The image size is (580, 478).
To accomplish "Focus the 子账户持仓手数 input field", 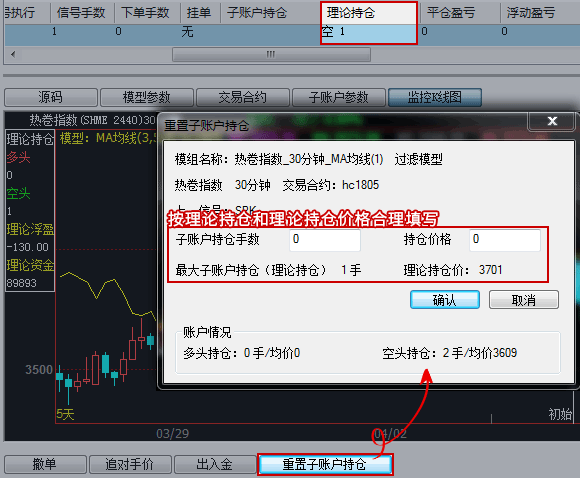I will pyautogui.click(x=325, y=240).
